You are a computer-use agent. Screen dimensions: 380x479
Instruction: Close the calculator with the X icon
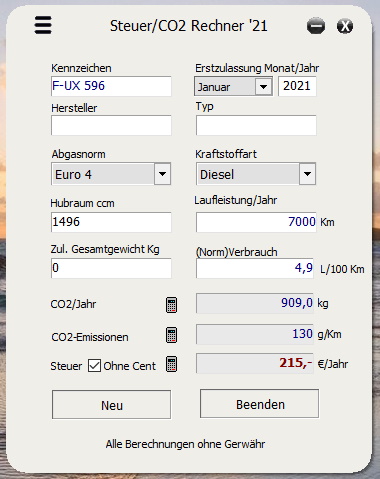tap(345, 26)
